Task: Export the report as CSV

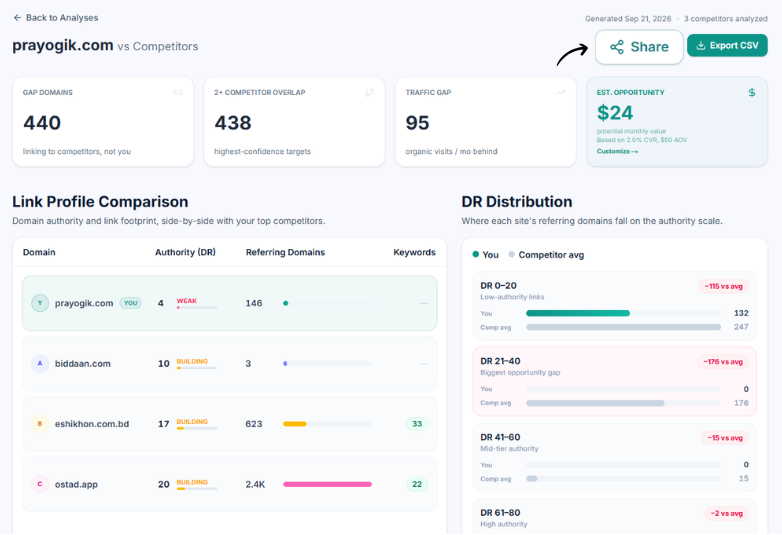Action: point(727,45)
